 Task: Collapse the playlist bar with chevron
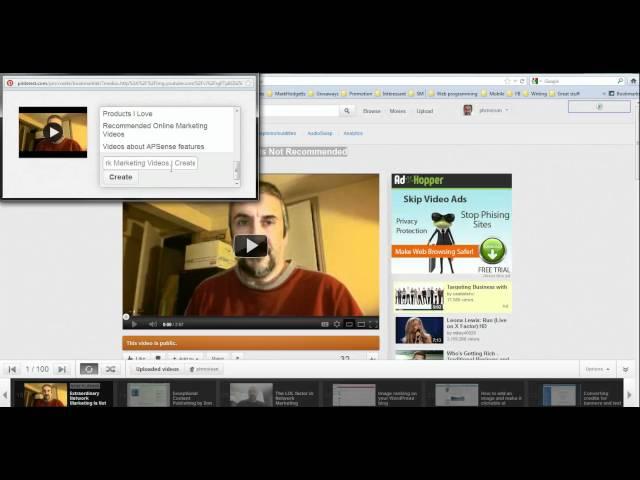625,369
